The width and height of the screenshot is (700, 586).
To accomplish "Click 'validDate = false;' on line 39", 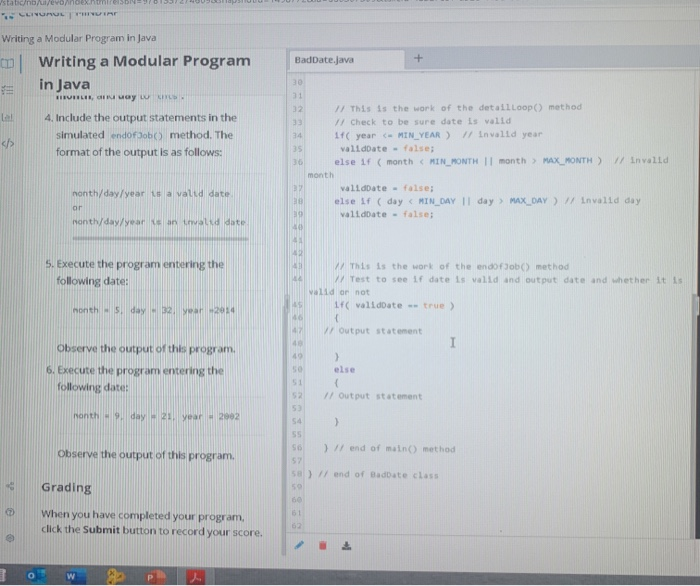I will coord(387,214).
